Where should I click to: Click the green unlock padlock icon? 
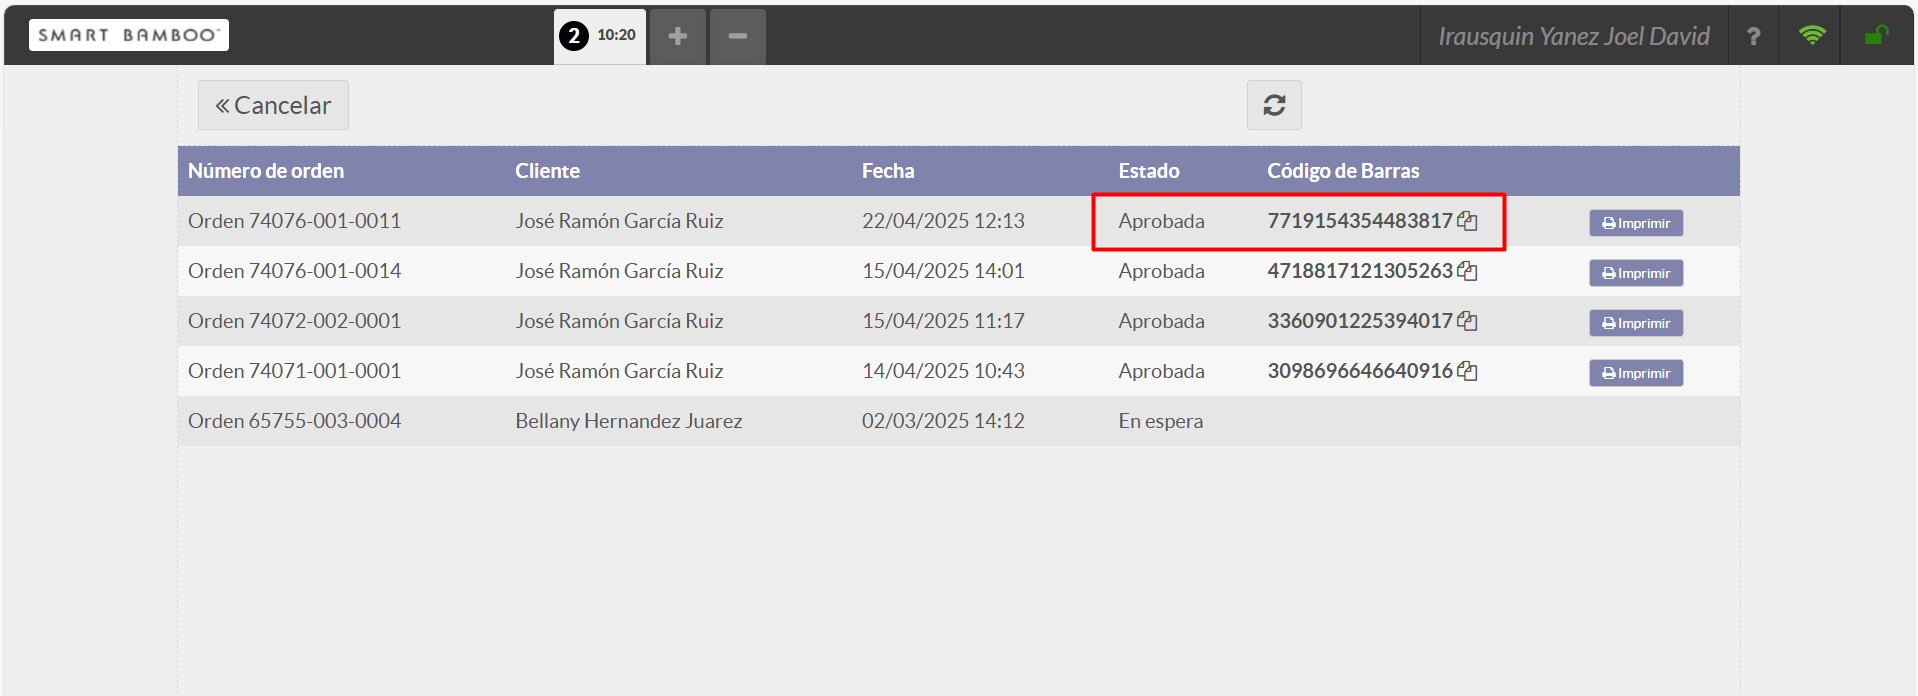pyautogui.click(x=1876, y=36)
